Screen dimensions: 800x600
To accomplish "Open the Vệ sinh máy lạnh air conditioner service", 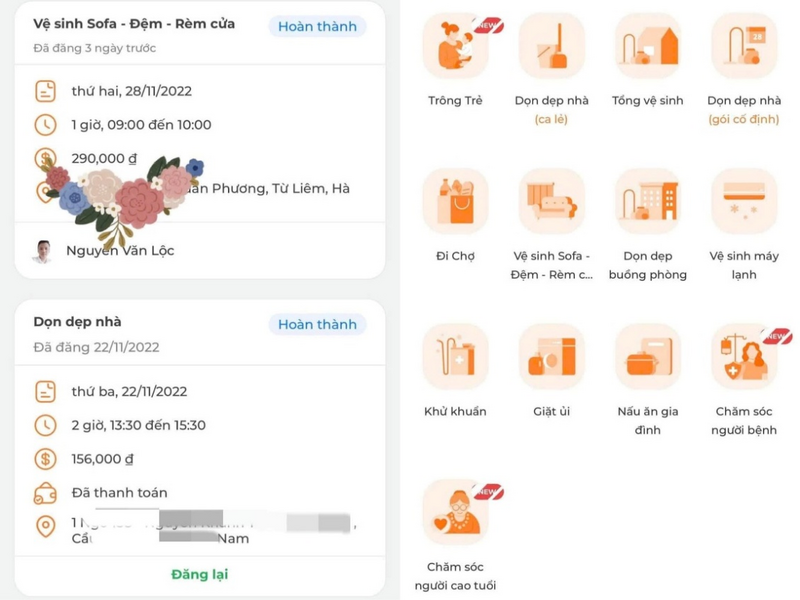I will coord(745,200).
